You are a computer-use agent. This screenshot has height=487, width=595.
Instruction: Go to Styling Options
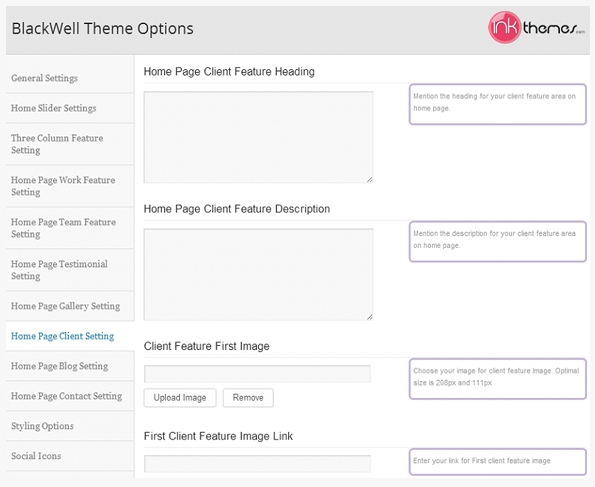coord(70,426)
